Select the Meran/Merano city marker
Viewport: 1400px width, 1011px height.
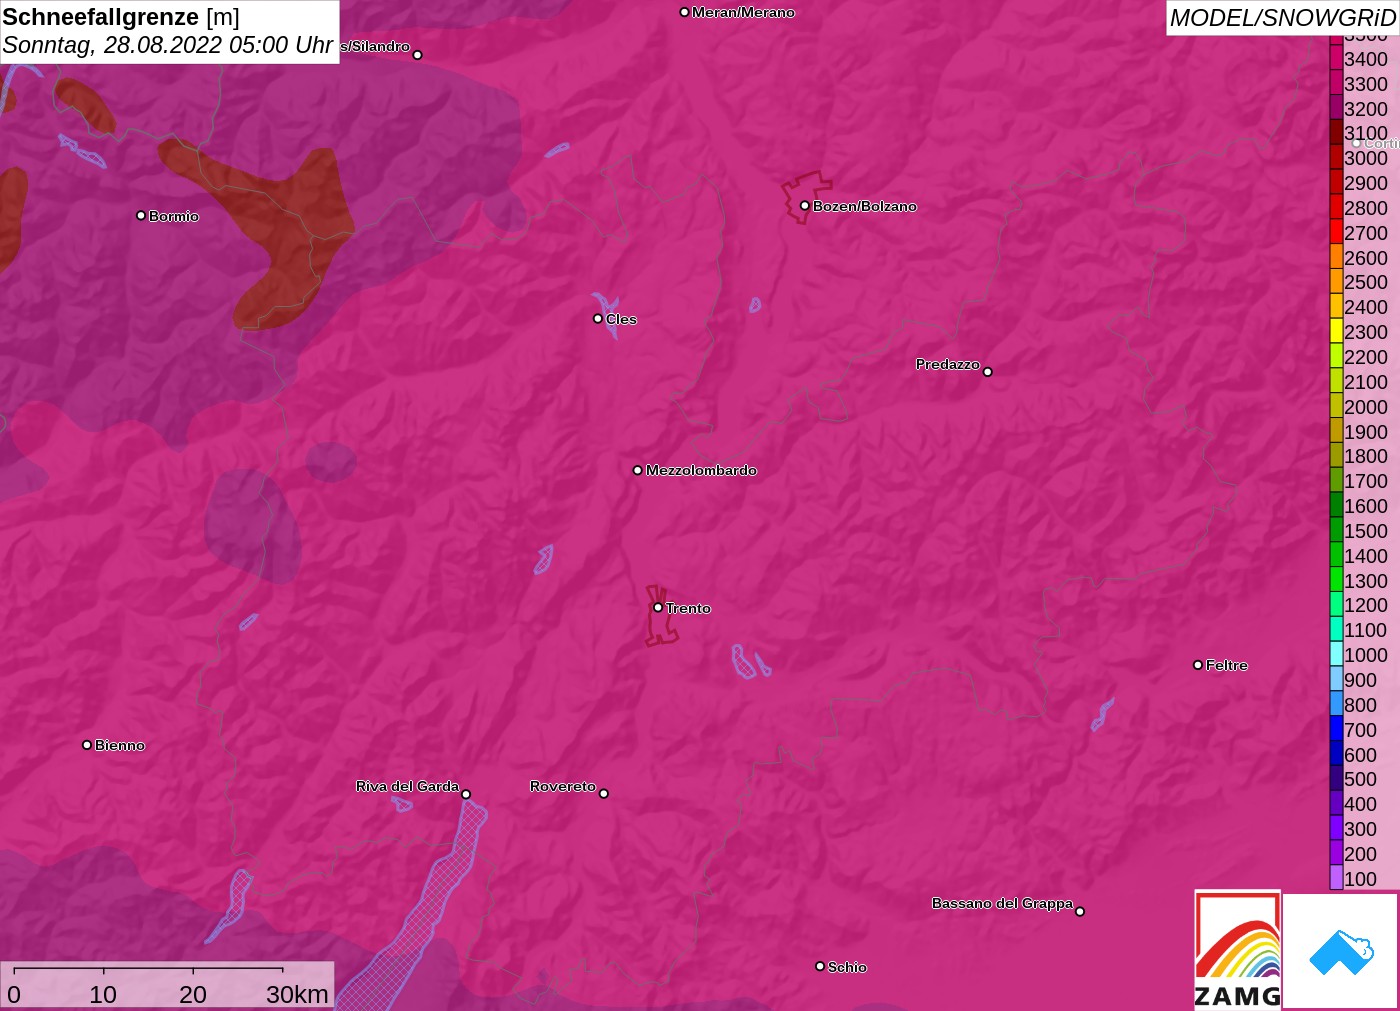point(684,12)
